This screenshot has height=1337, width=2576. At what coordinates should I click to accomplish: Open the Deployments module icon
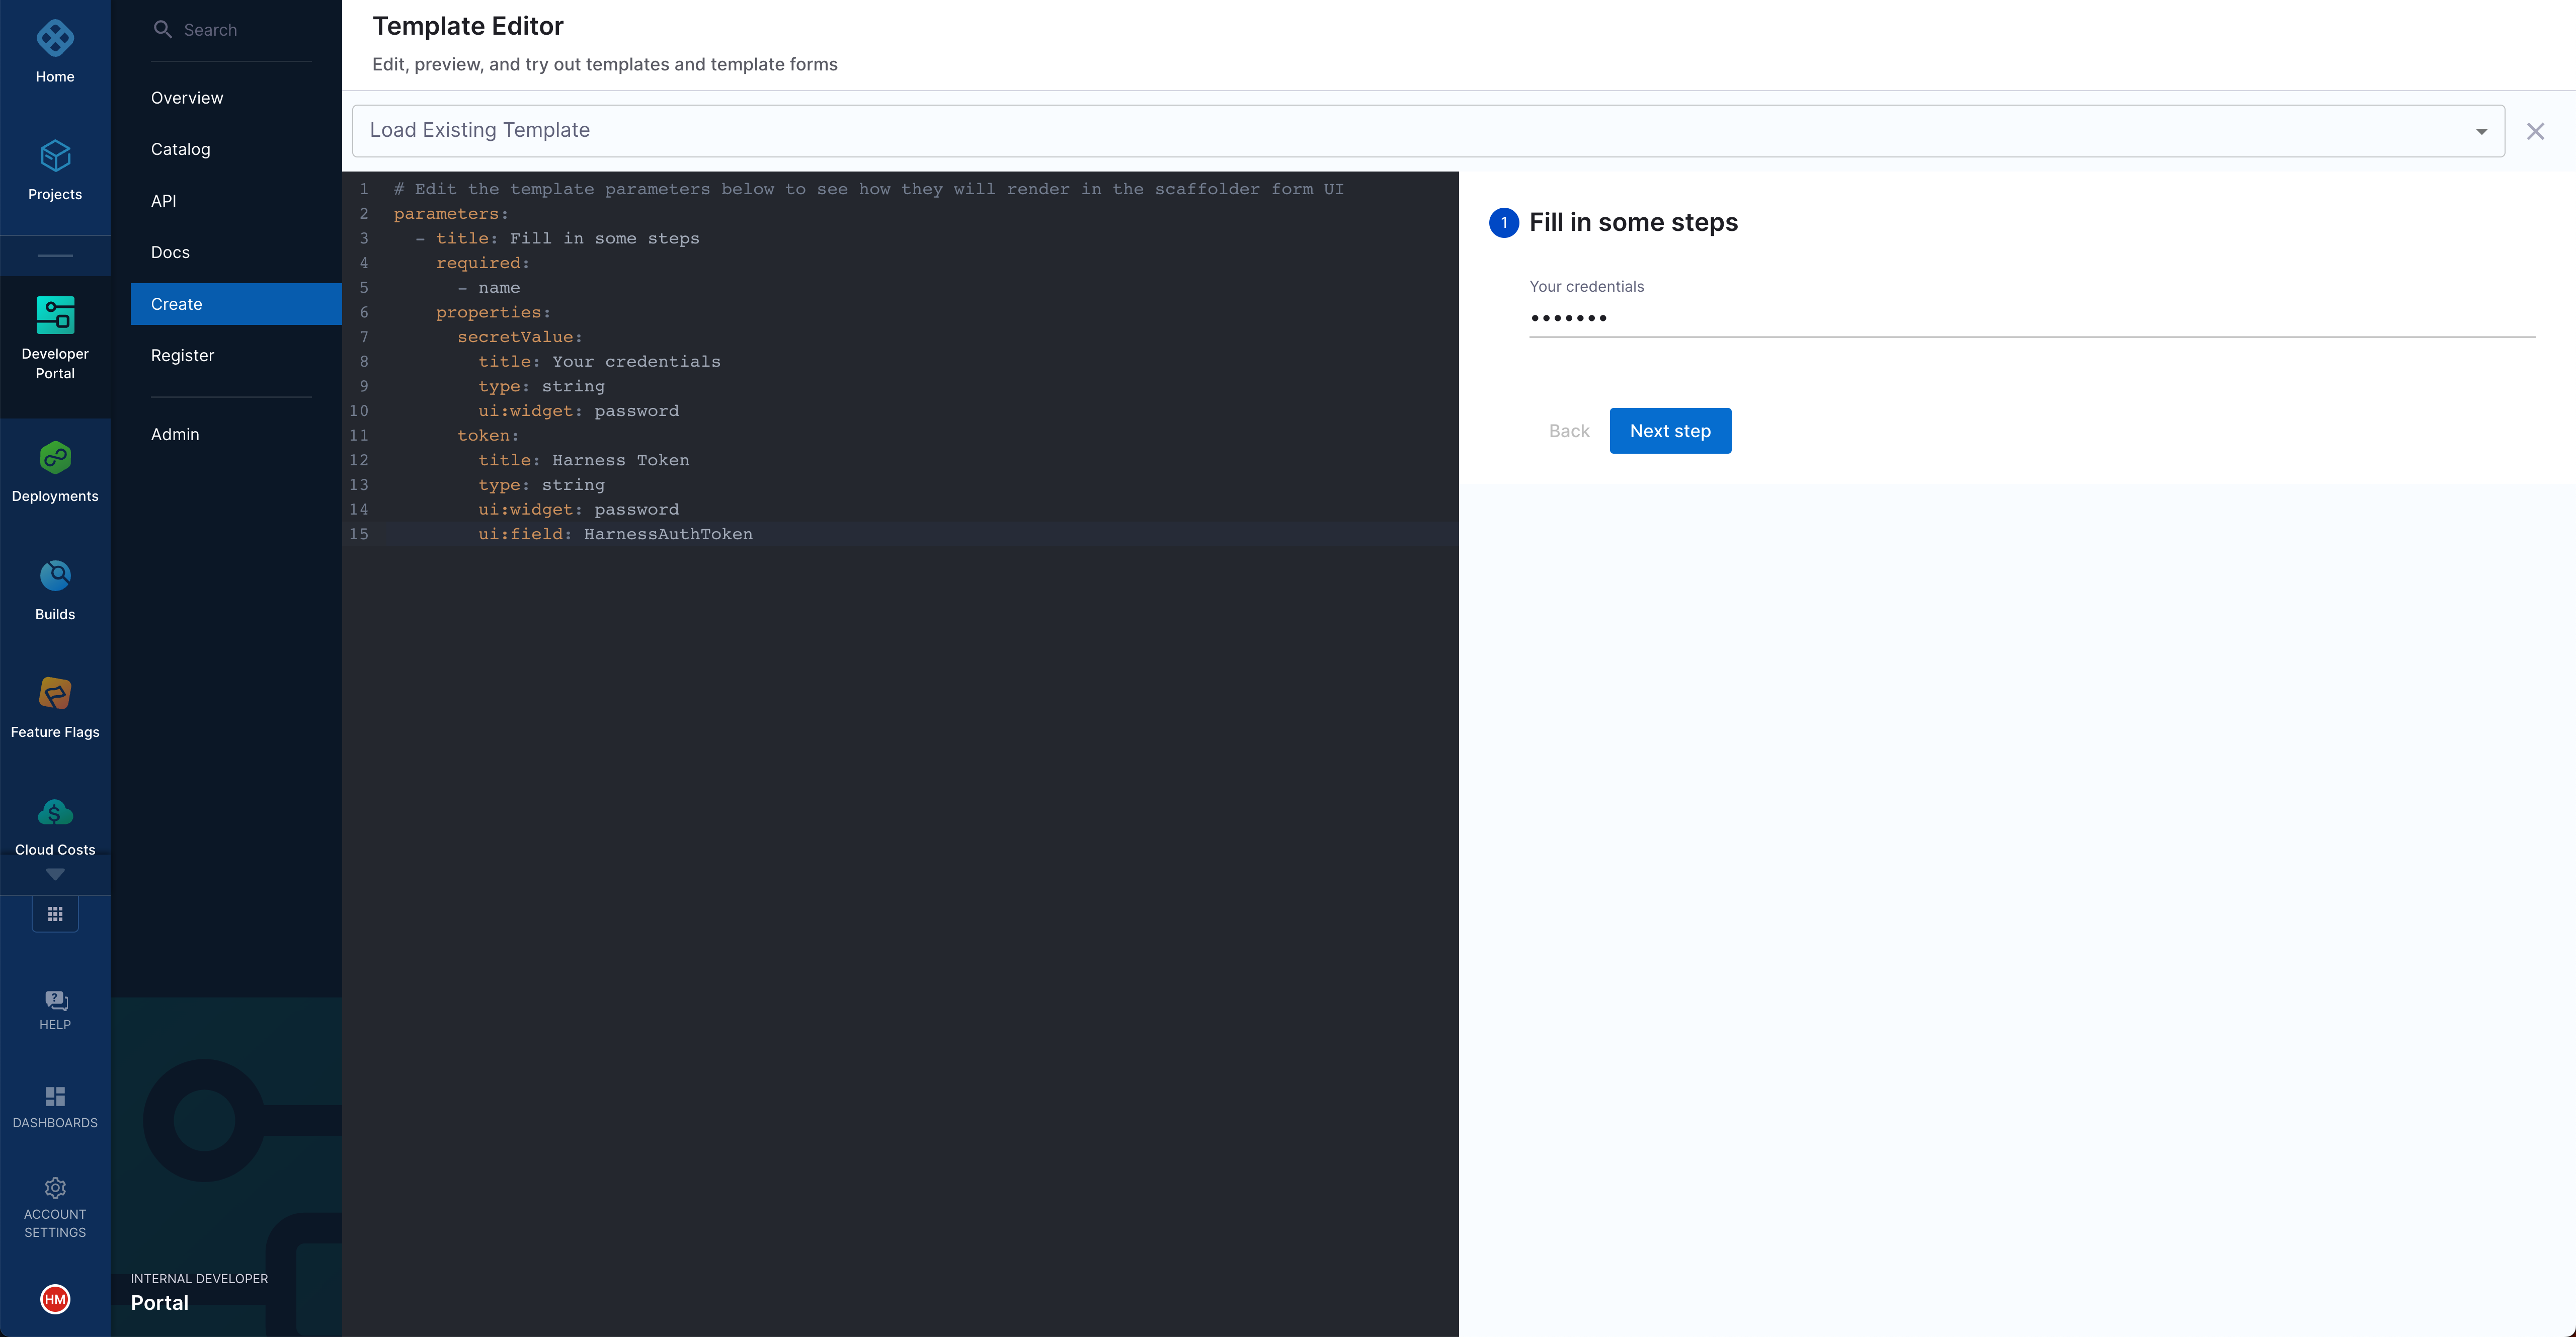tap(55, 458)
